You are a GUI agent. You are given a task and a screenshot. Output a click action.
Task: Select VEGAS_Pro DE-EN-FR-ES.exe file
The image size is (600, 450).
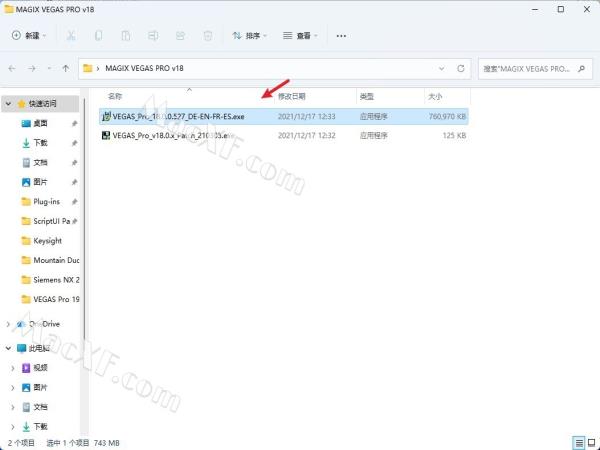(284, 116)
